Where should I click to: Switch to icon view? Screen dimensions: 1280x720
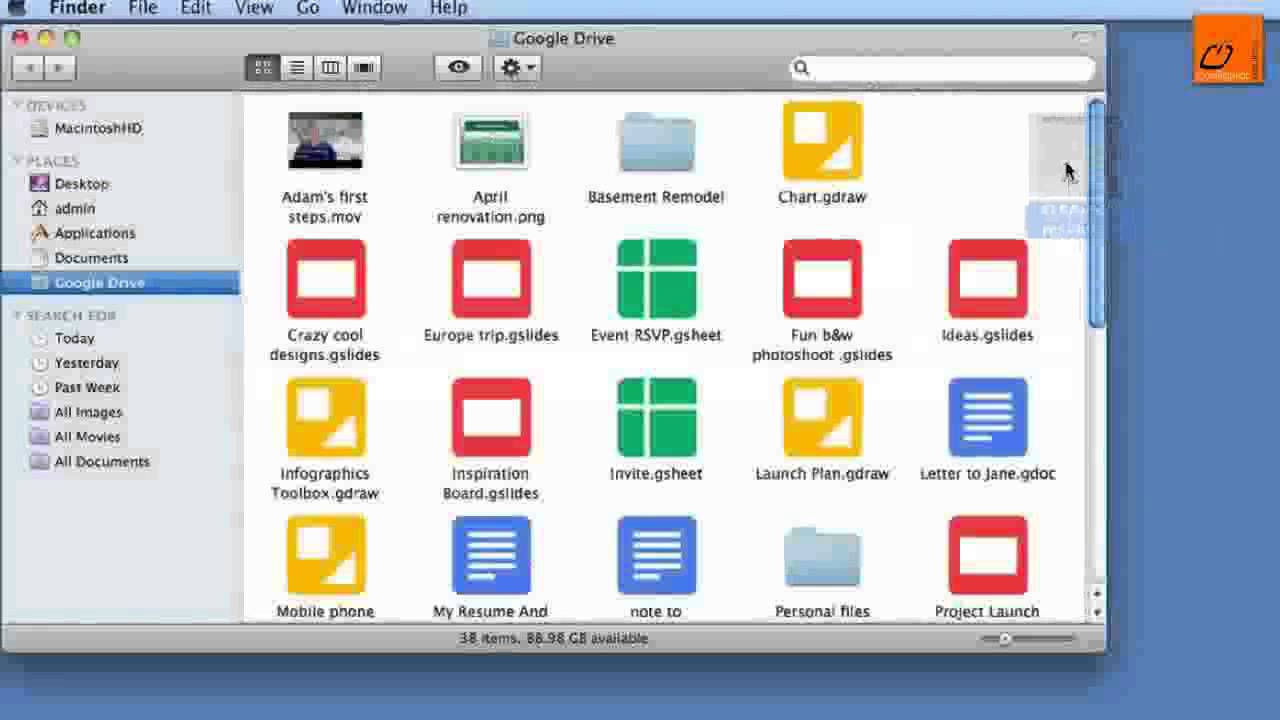[x=263, y=67]
